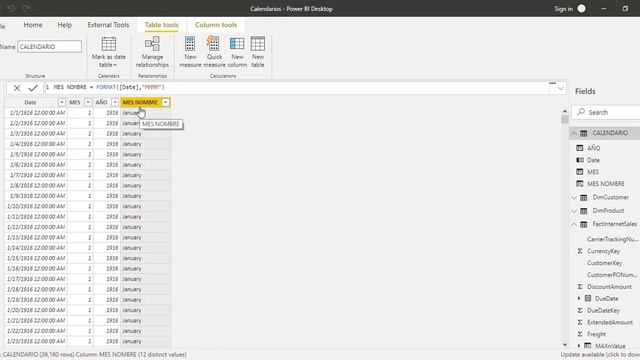Viewport: 640px width, 360px height.
Task: Click the MES NOMBRE column header
Action: pyautogui.click(x=140, y=102)
